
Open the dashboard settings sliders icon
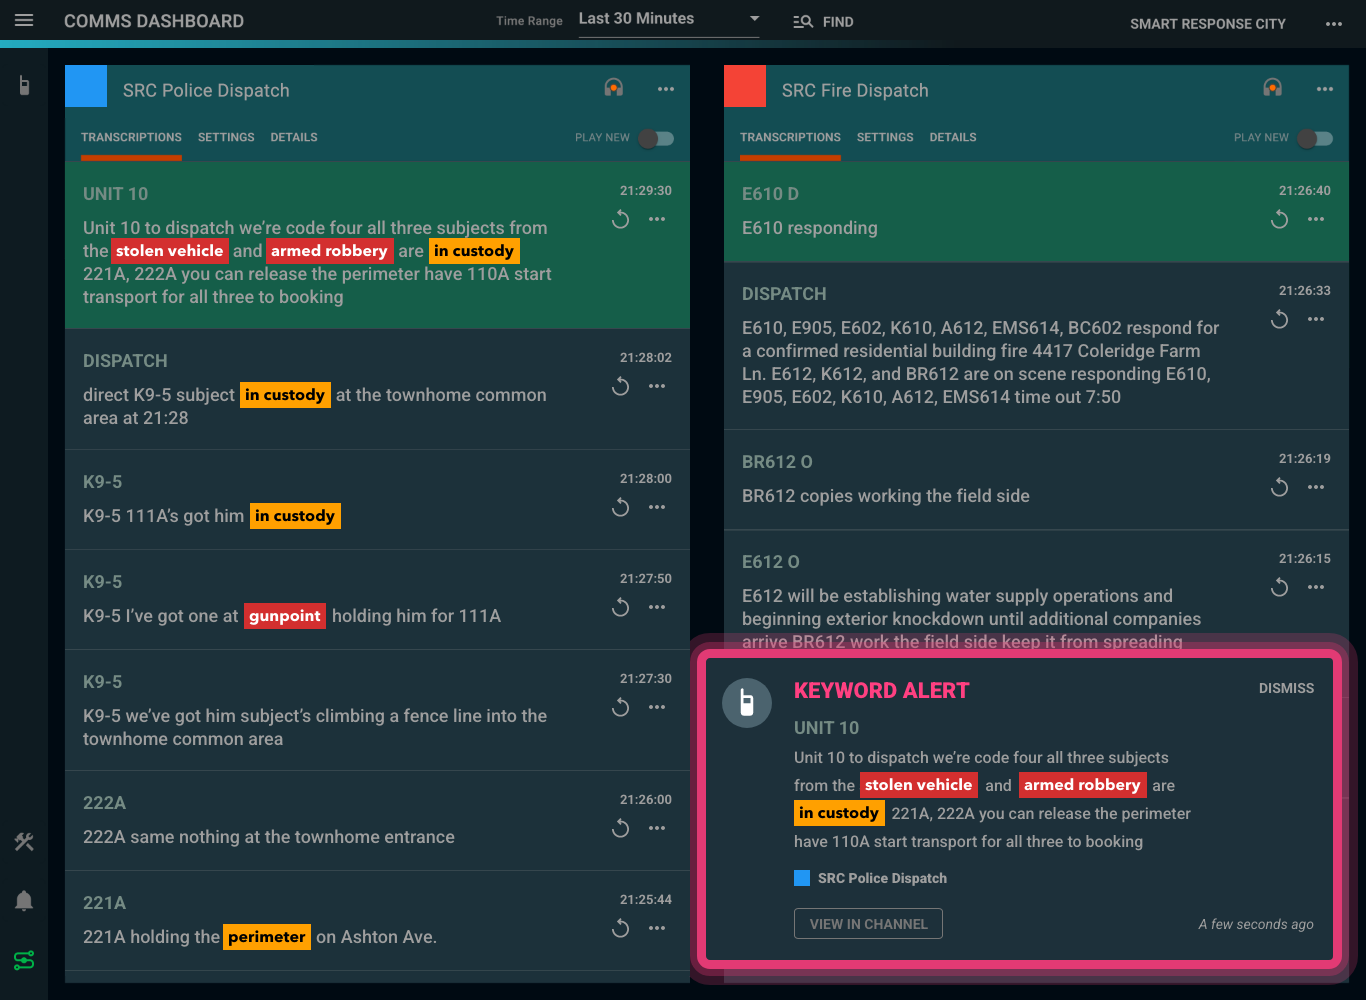[x=24, y=960]
